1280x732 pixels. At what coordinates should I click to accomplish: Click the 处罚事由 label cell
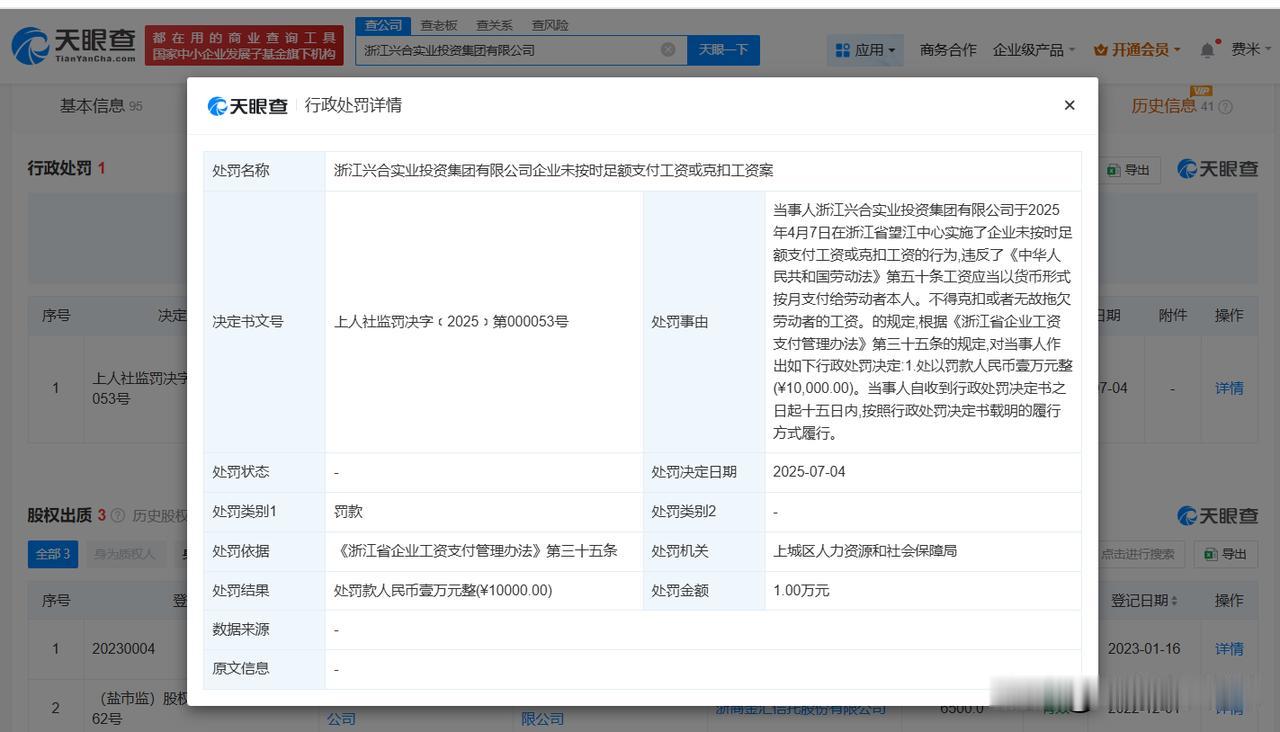[704, 322]
